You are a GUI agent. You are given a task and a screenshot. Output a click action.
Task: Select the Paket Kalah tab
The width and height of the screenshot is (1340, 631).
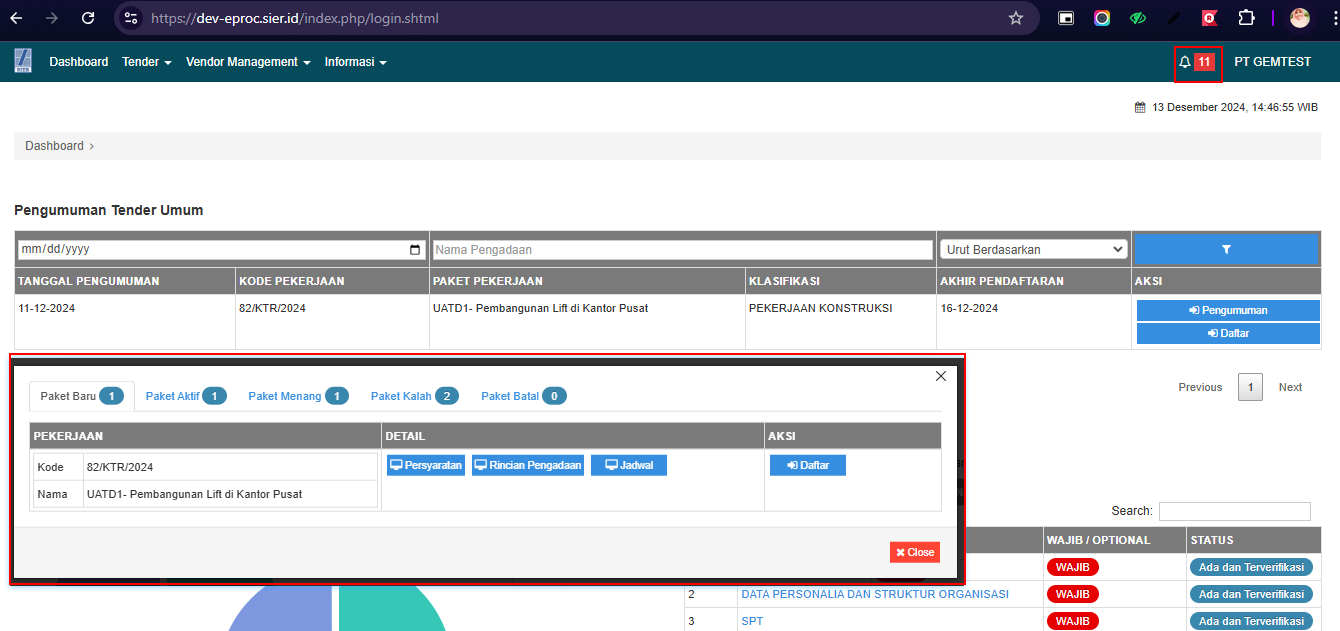(x=413, y=396)
